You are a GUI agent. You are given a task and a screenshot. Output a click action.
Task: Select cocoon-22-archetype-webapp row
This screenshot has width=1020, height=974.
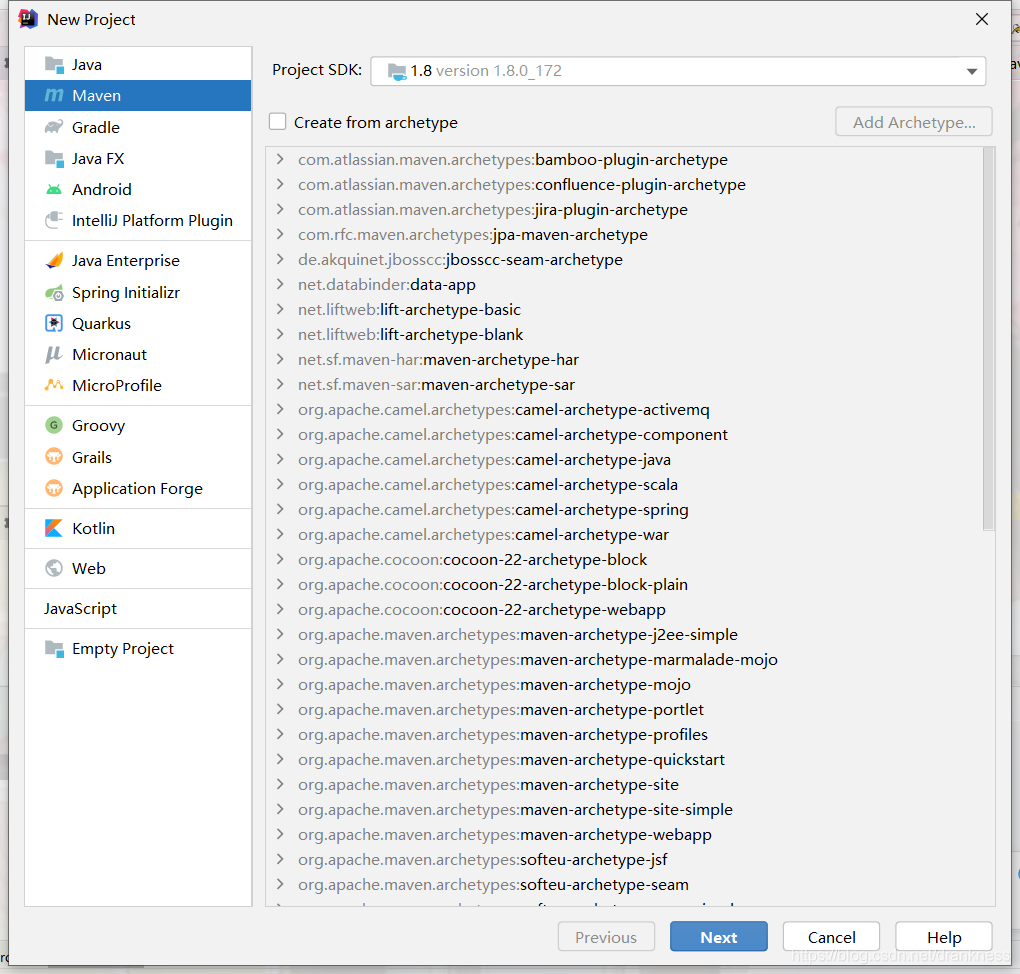pyautogui.click(x=624, y=610)
